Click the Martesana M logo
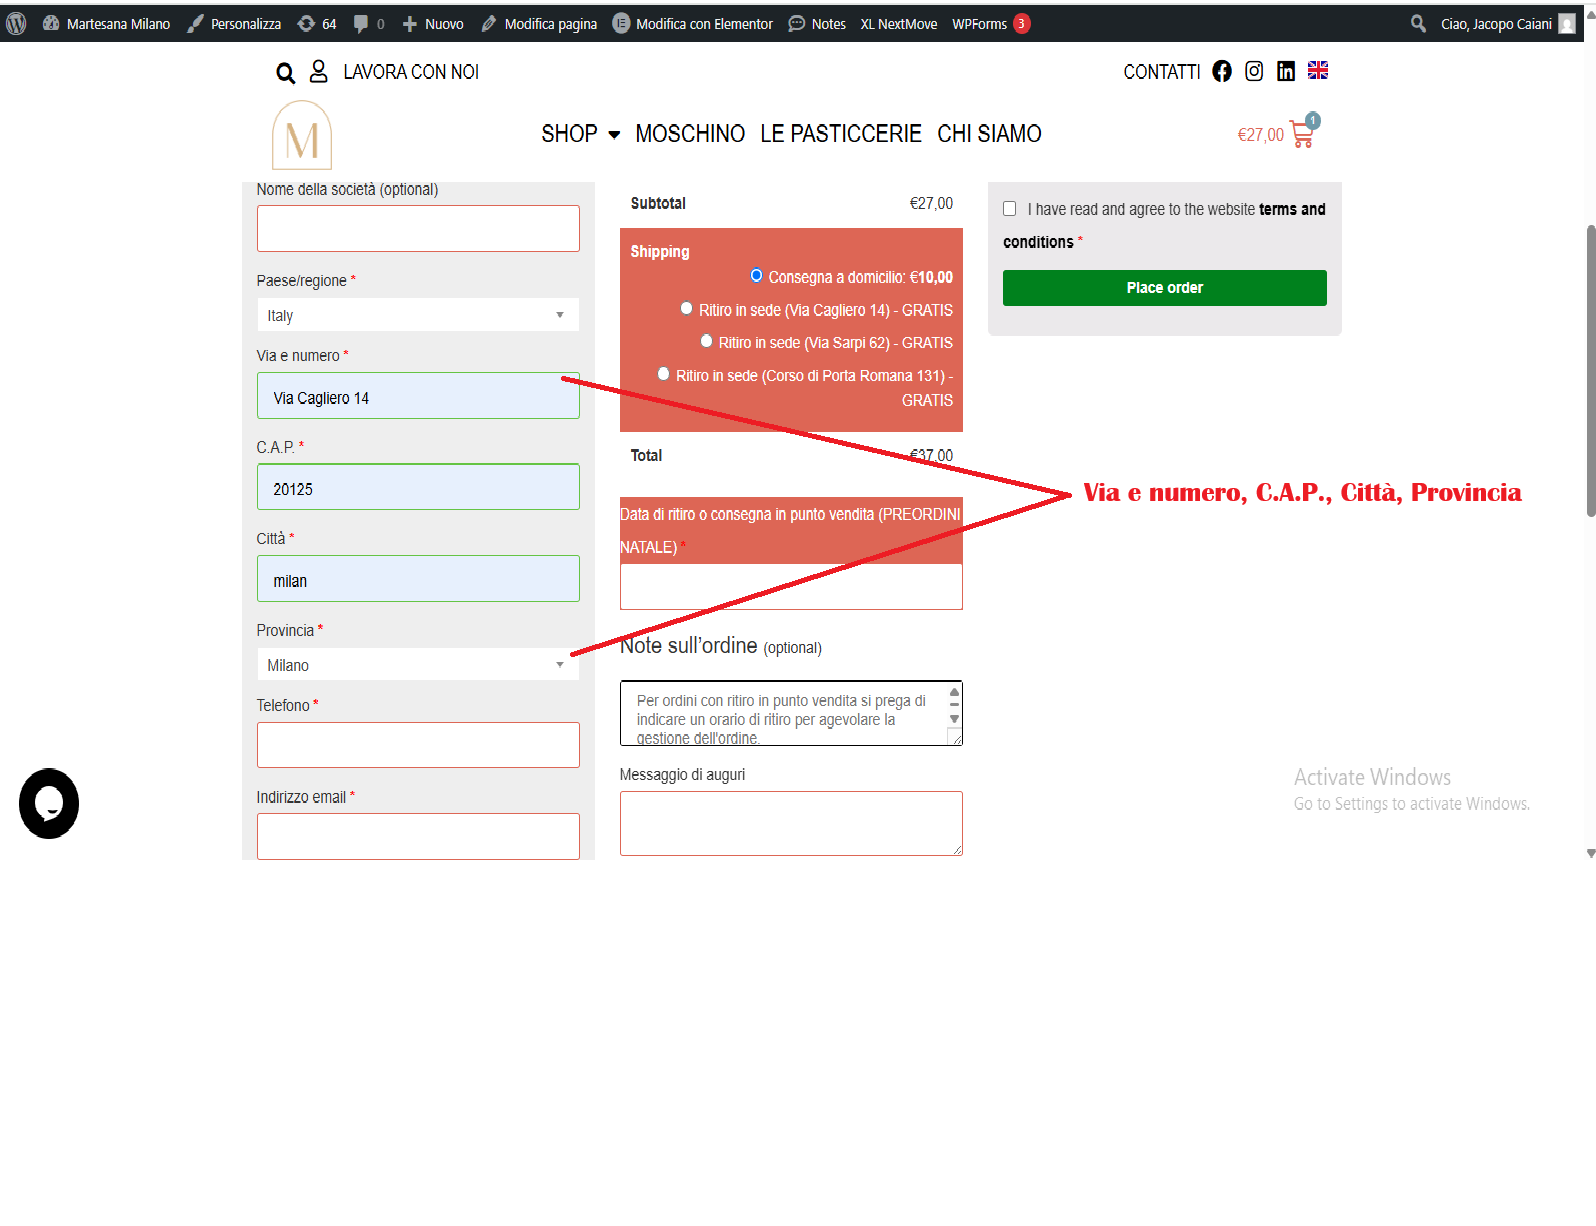Image resolution: width=1596 pixels, height=1226 pixels. (302, 135)
